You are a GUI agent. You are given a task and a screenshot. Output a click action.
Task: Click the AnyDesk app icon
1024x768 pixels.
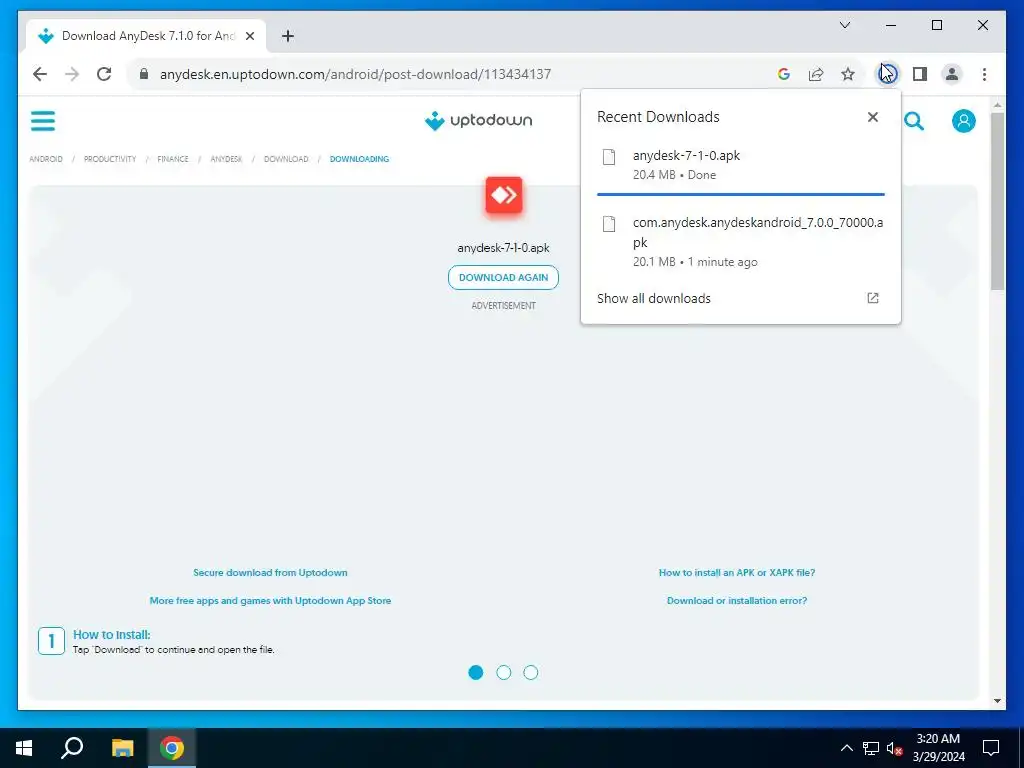[x=504, y=195]
